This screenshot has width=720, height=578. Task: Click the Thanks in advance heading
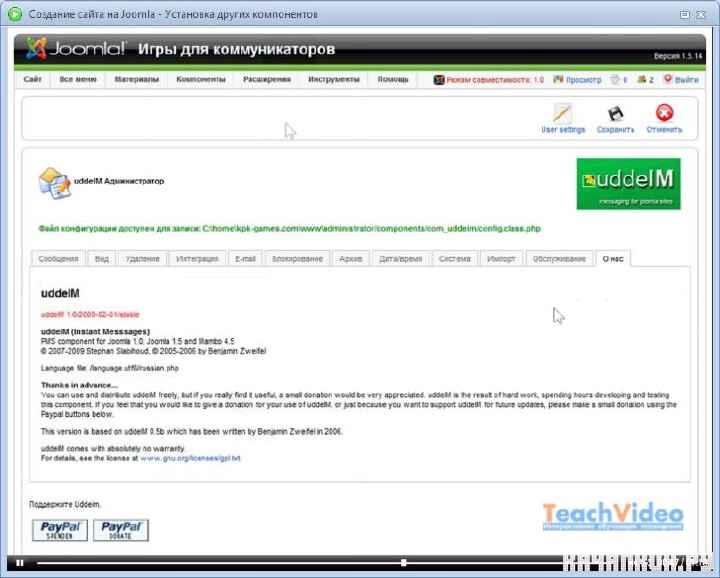pyautogui.click(x=79, y=385)
